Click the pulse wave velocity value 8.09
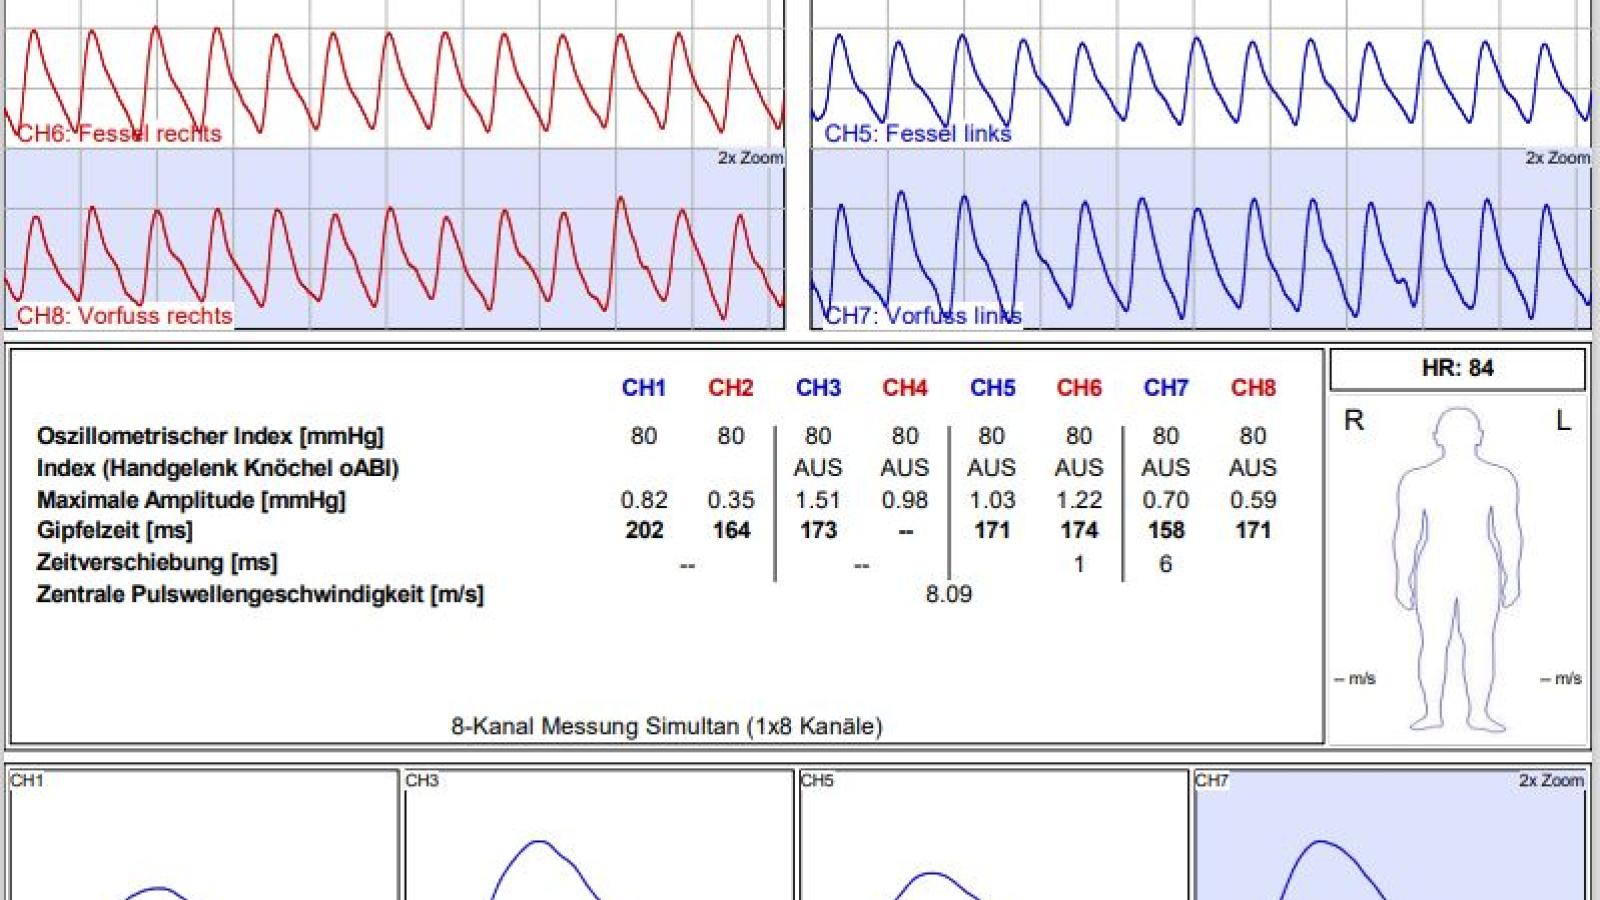The image size is (1600, 900). [x=949, y=594]
